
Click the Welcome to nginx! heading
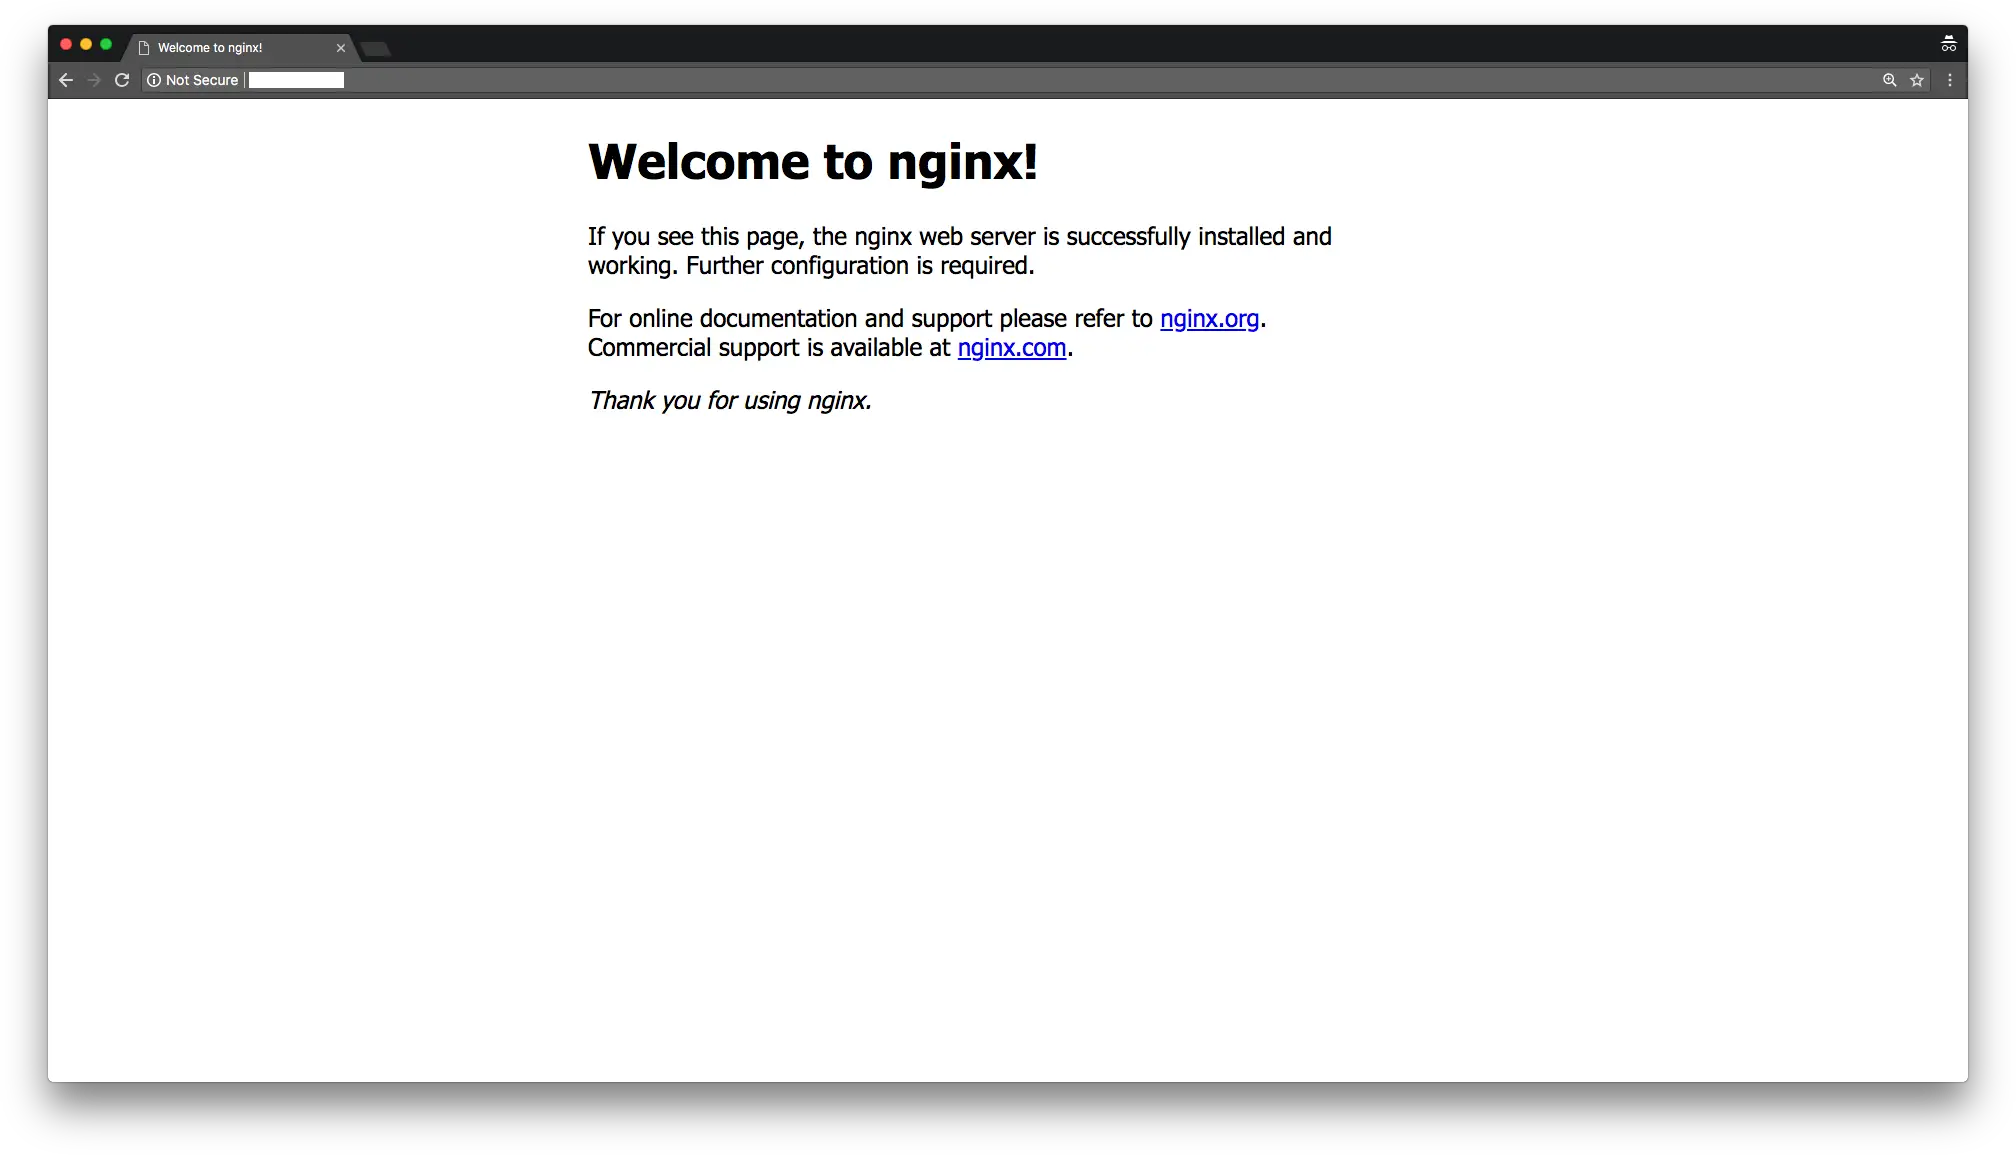[813, 162]
